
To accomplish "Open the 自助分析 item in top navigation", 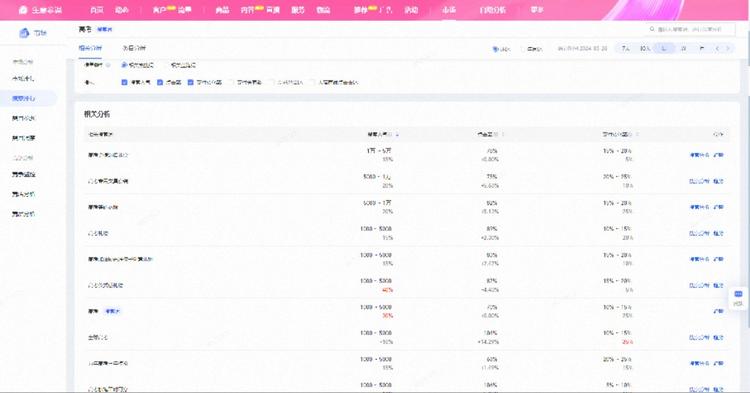I will [492, 10].
